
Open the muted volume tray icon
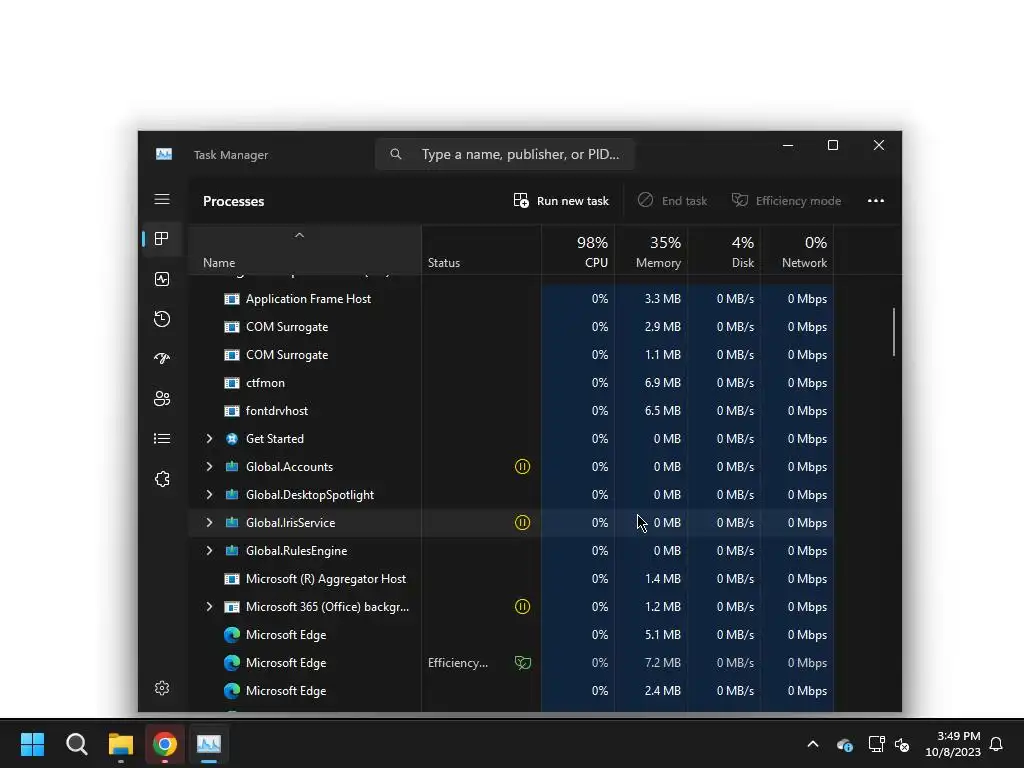tap(903, 744)
